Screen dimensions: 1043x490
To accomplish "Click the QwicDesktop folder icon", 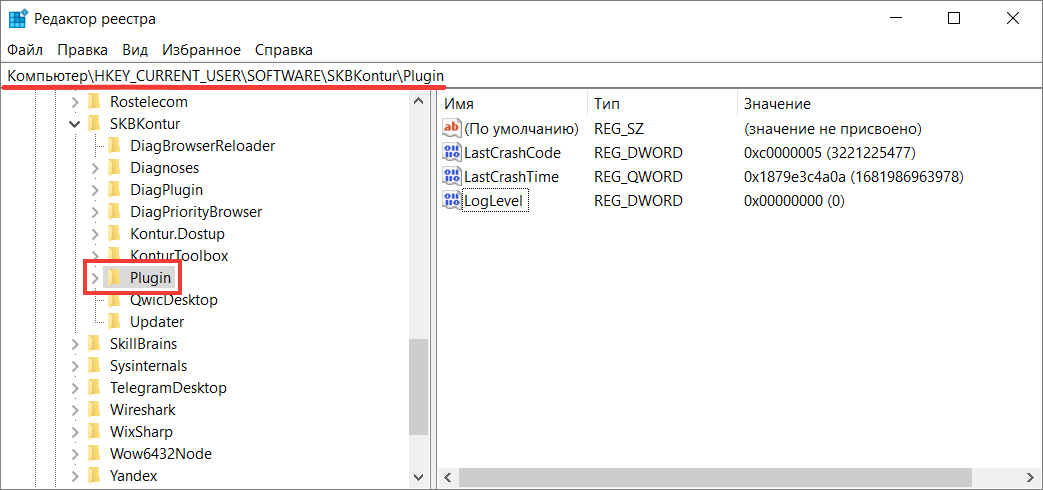I will coord(114,299).
